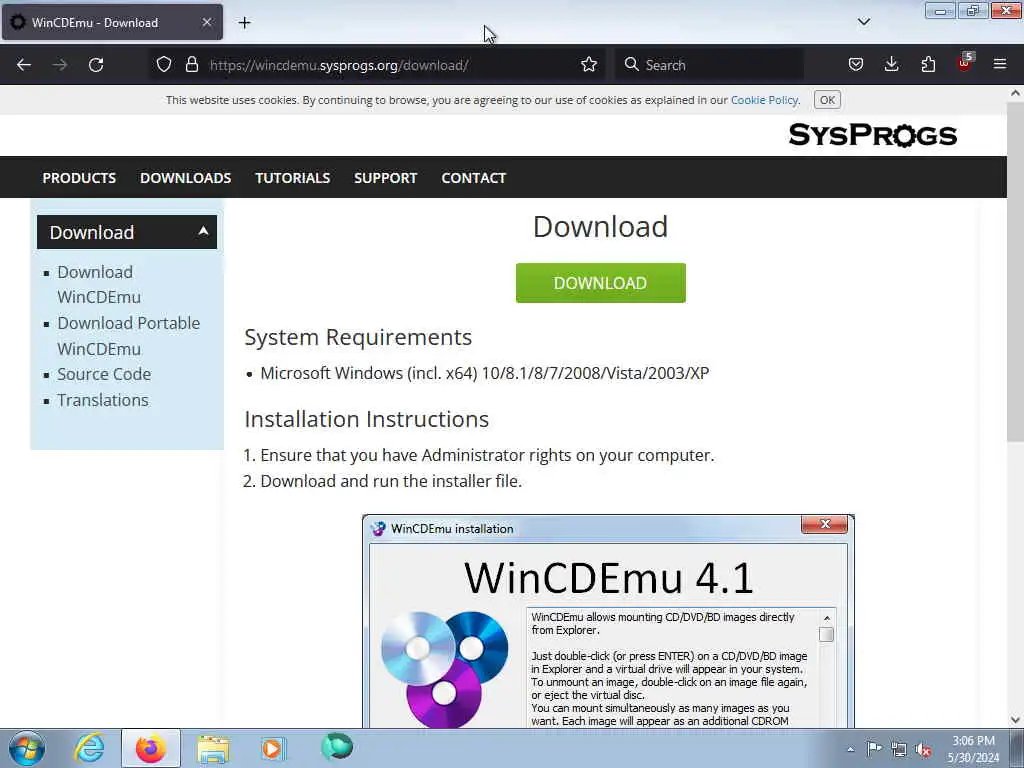Open Download Portable WinCDEmu link
This screenshot has width=1024, height=768.
129,336
